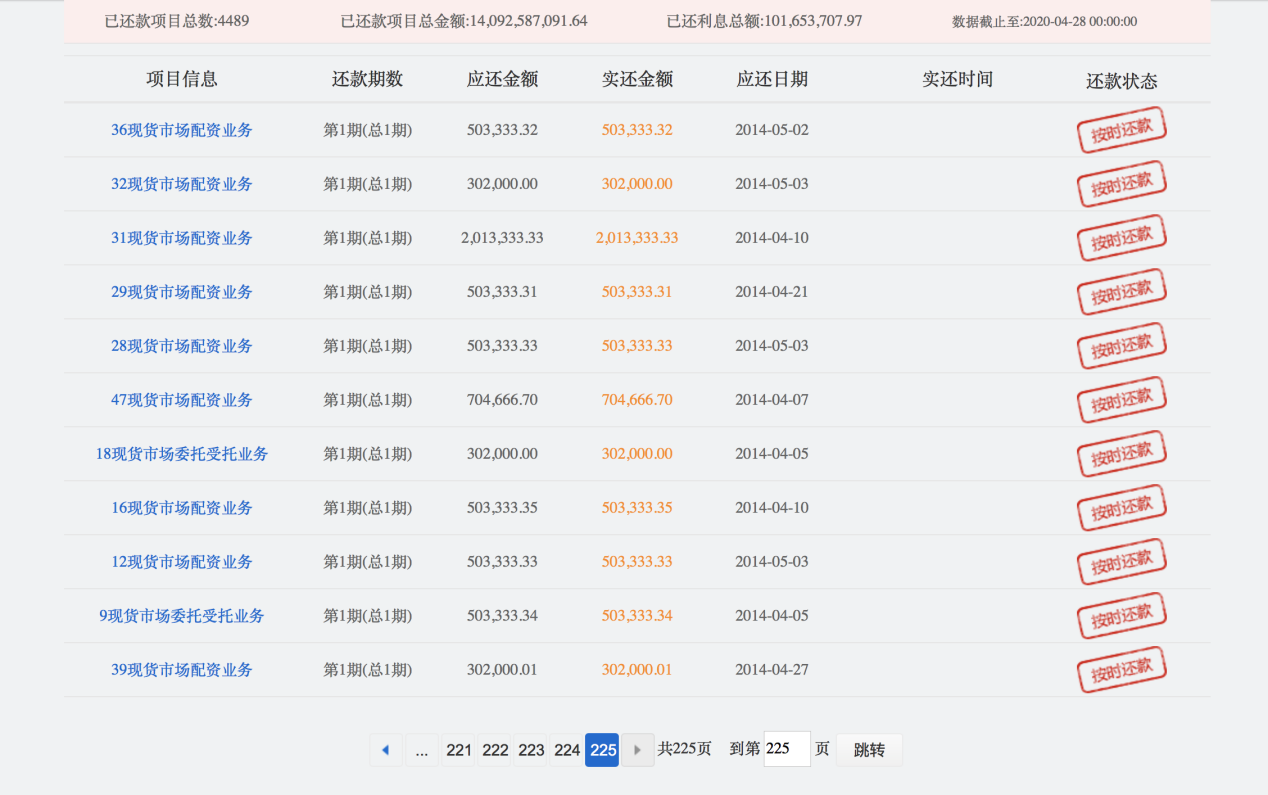Click the previous page arrow icon
1268x795 pixels.
tap(386, 749)
